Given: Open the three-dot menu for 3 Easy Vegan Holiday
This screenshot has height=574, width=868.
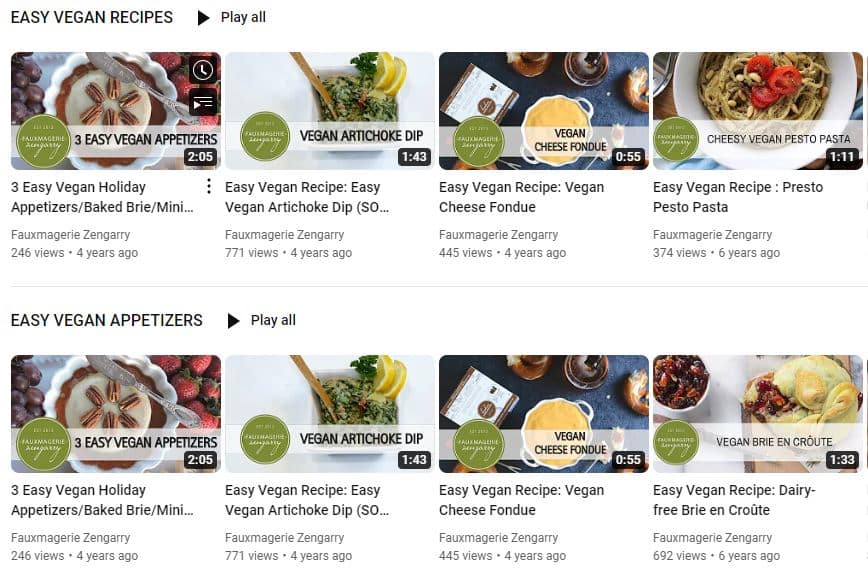Looking at the screenshot, I should [209, 187].
